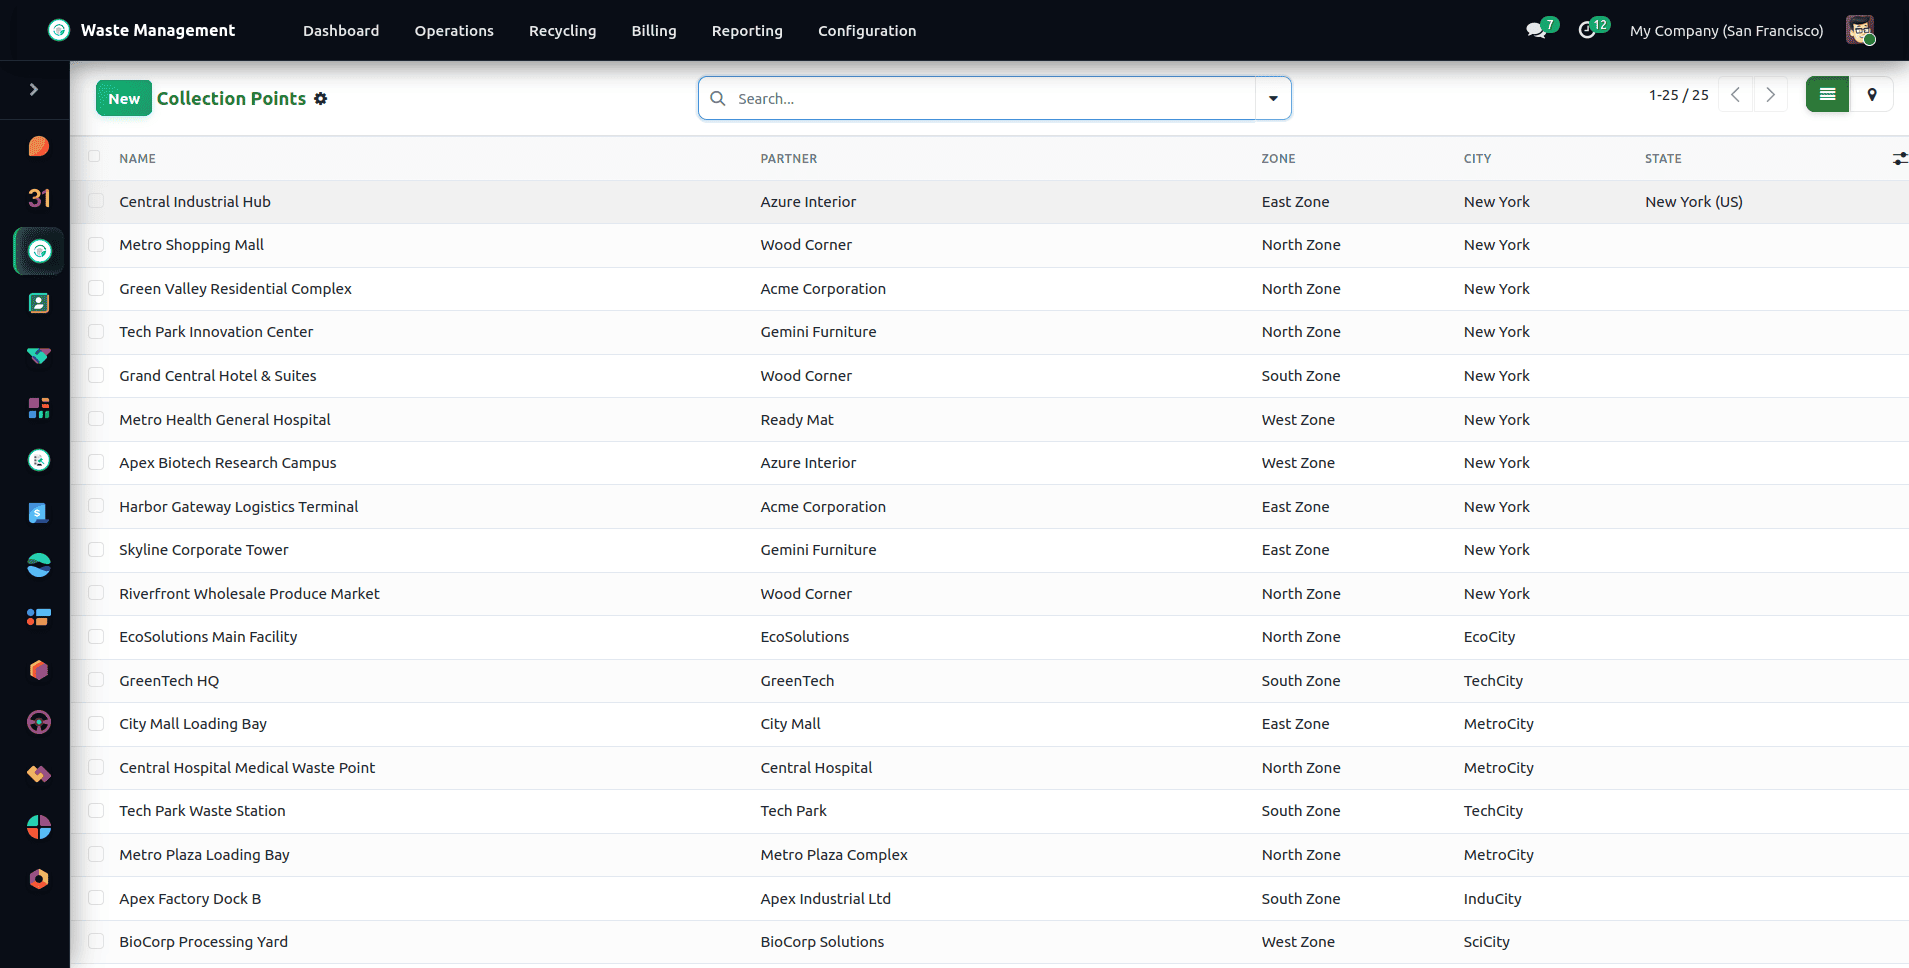Sort by the Zone column header

[x=1278, y=158]
